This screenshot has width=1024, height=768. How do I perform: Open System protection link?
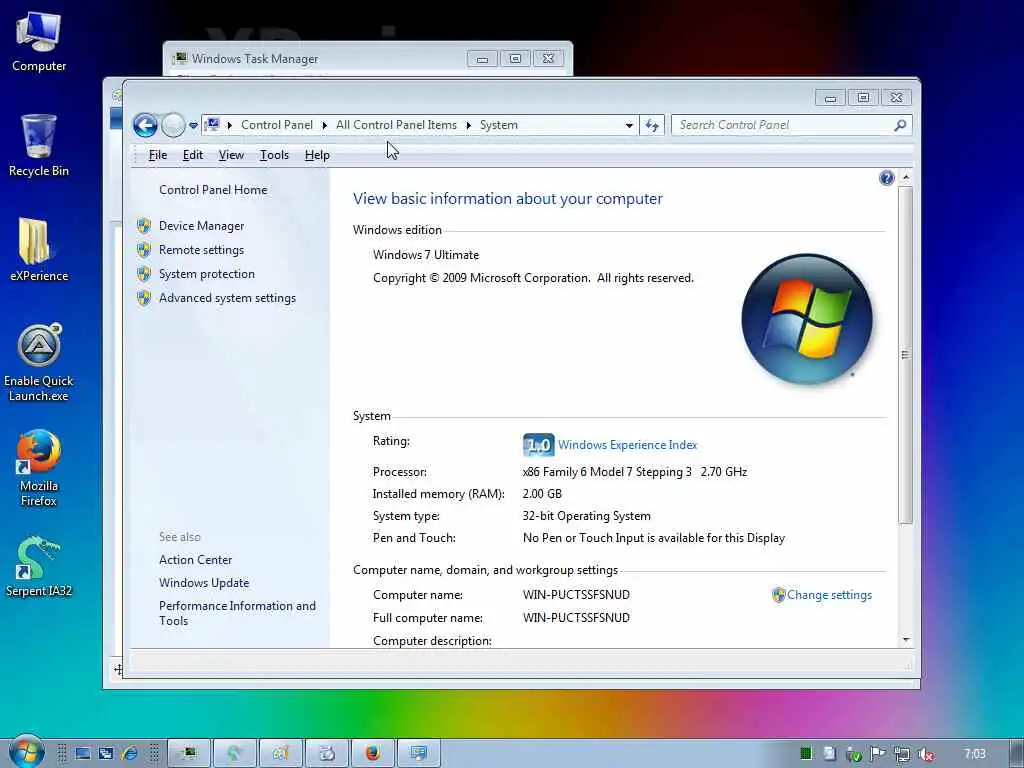(206, 274)
